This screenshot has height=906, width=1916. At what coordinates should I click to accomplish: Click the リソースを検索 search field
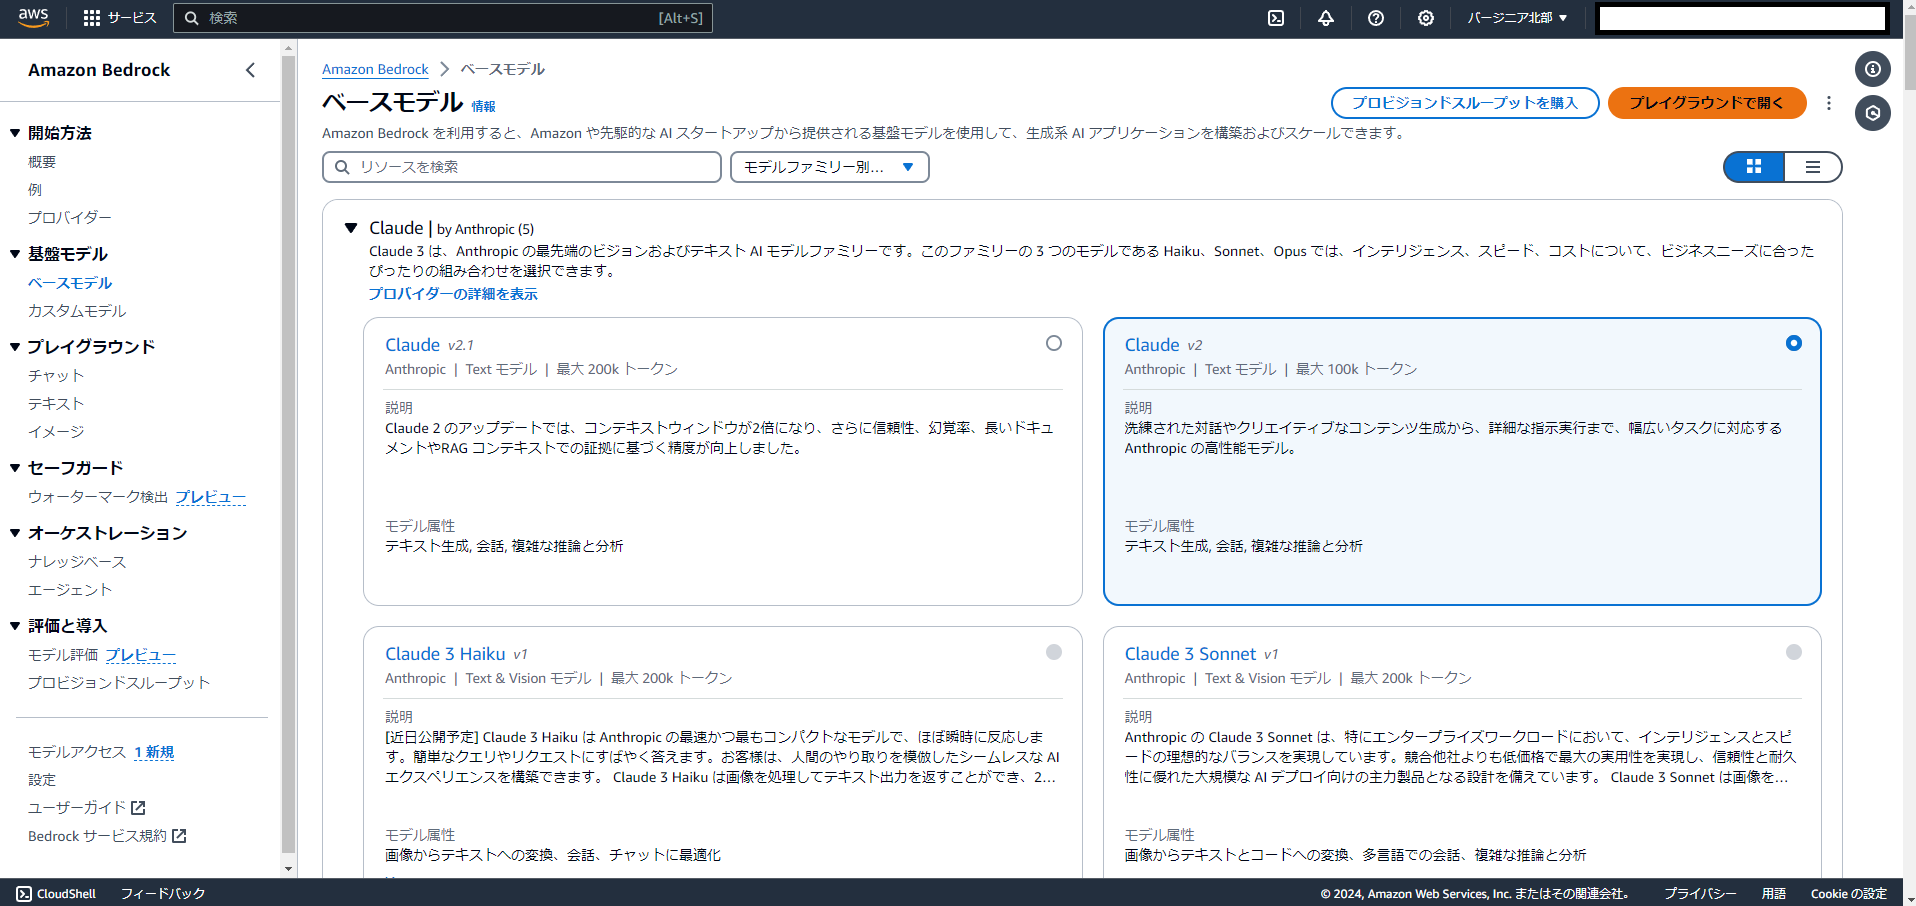pyautogui.click(x=522, y=167)
